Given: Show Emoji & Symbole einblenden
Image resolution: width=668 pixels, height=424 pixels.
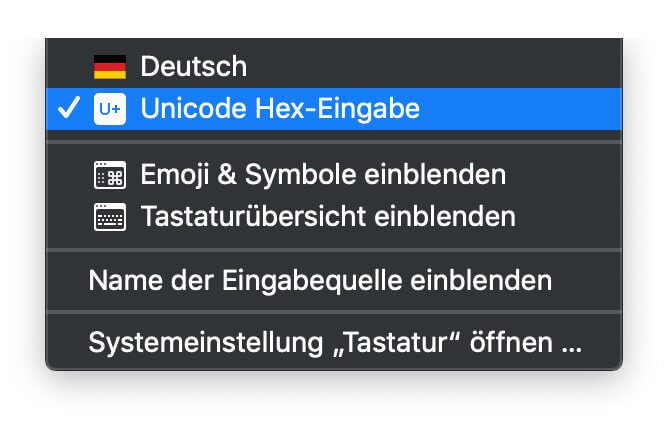Looking at the screenshot, I should point(334,175).
